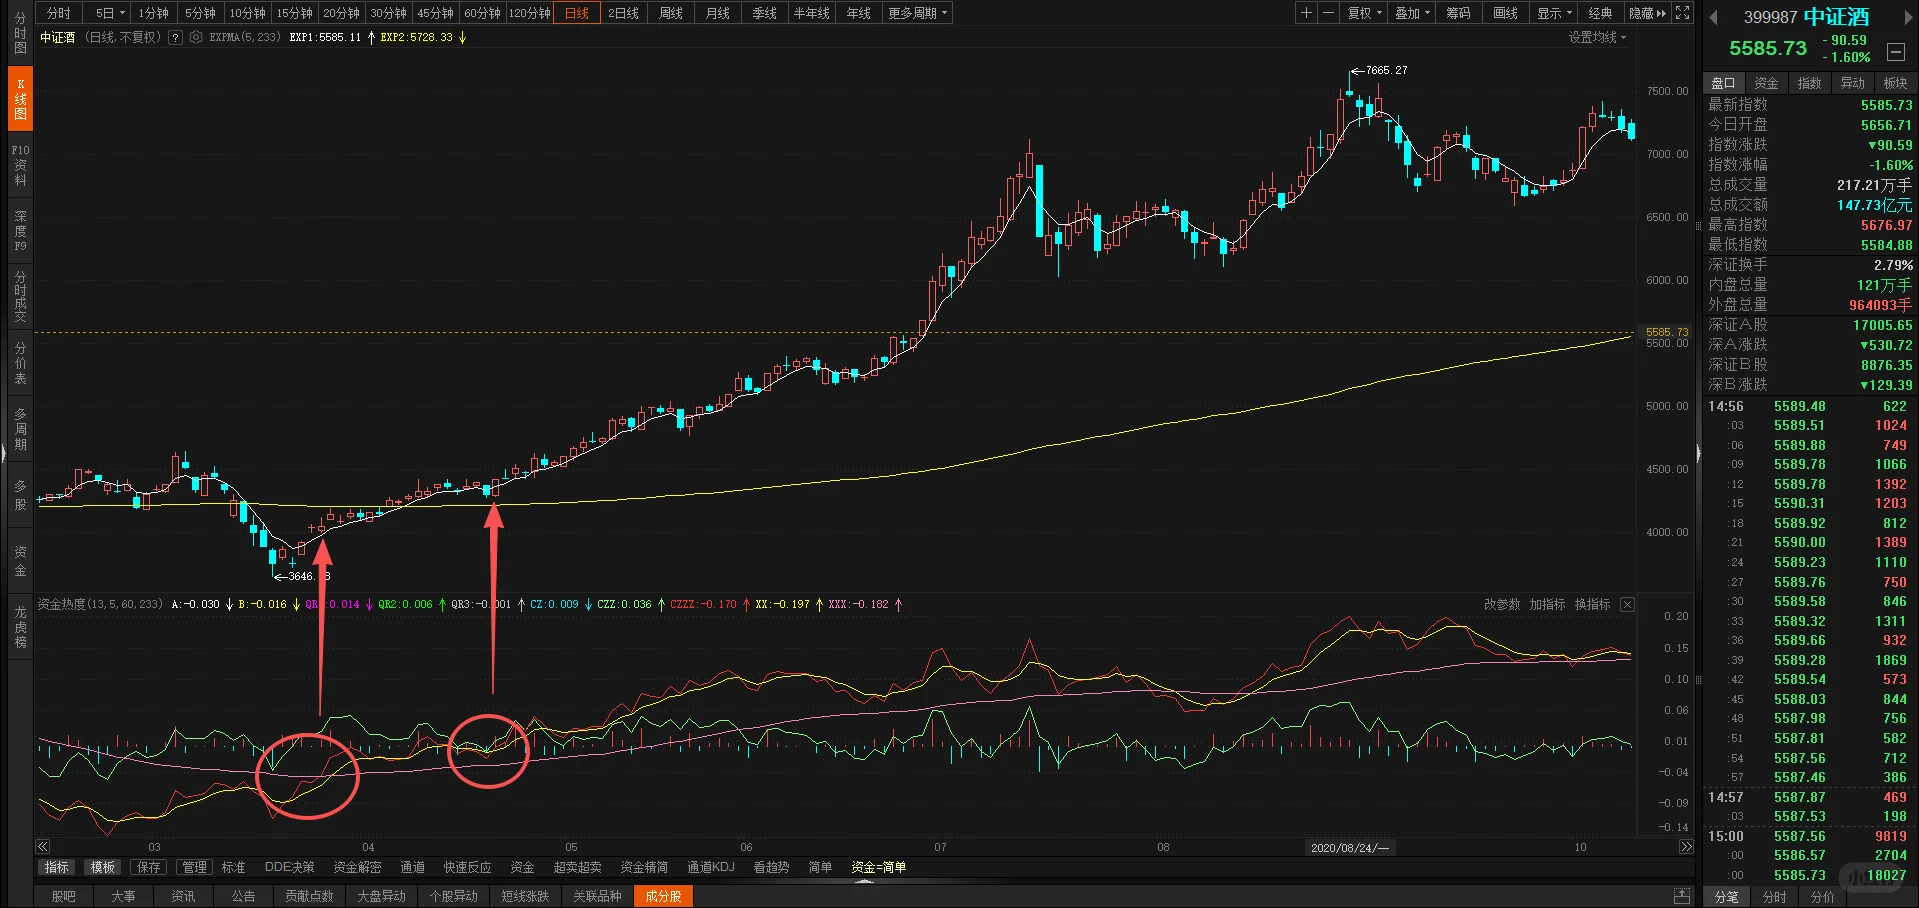The image size is (1919, 908).
Task: Switch to 周线 period
Action: coord(671,13)
